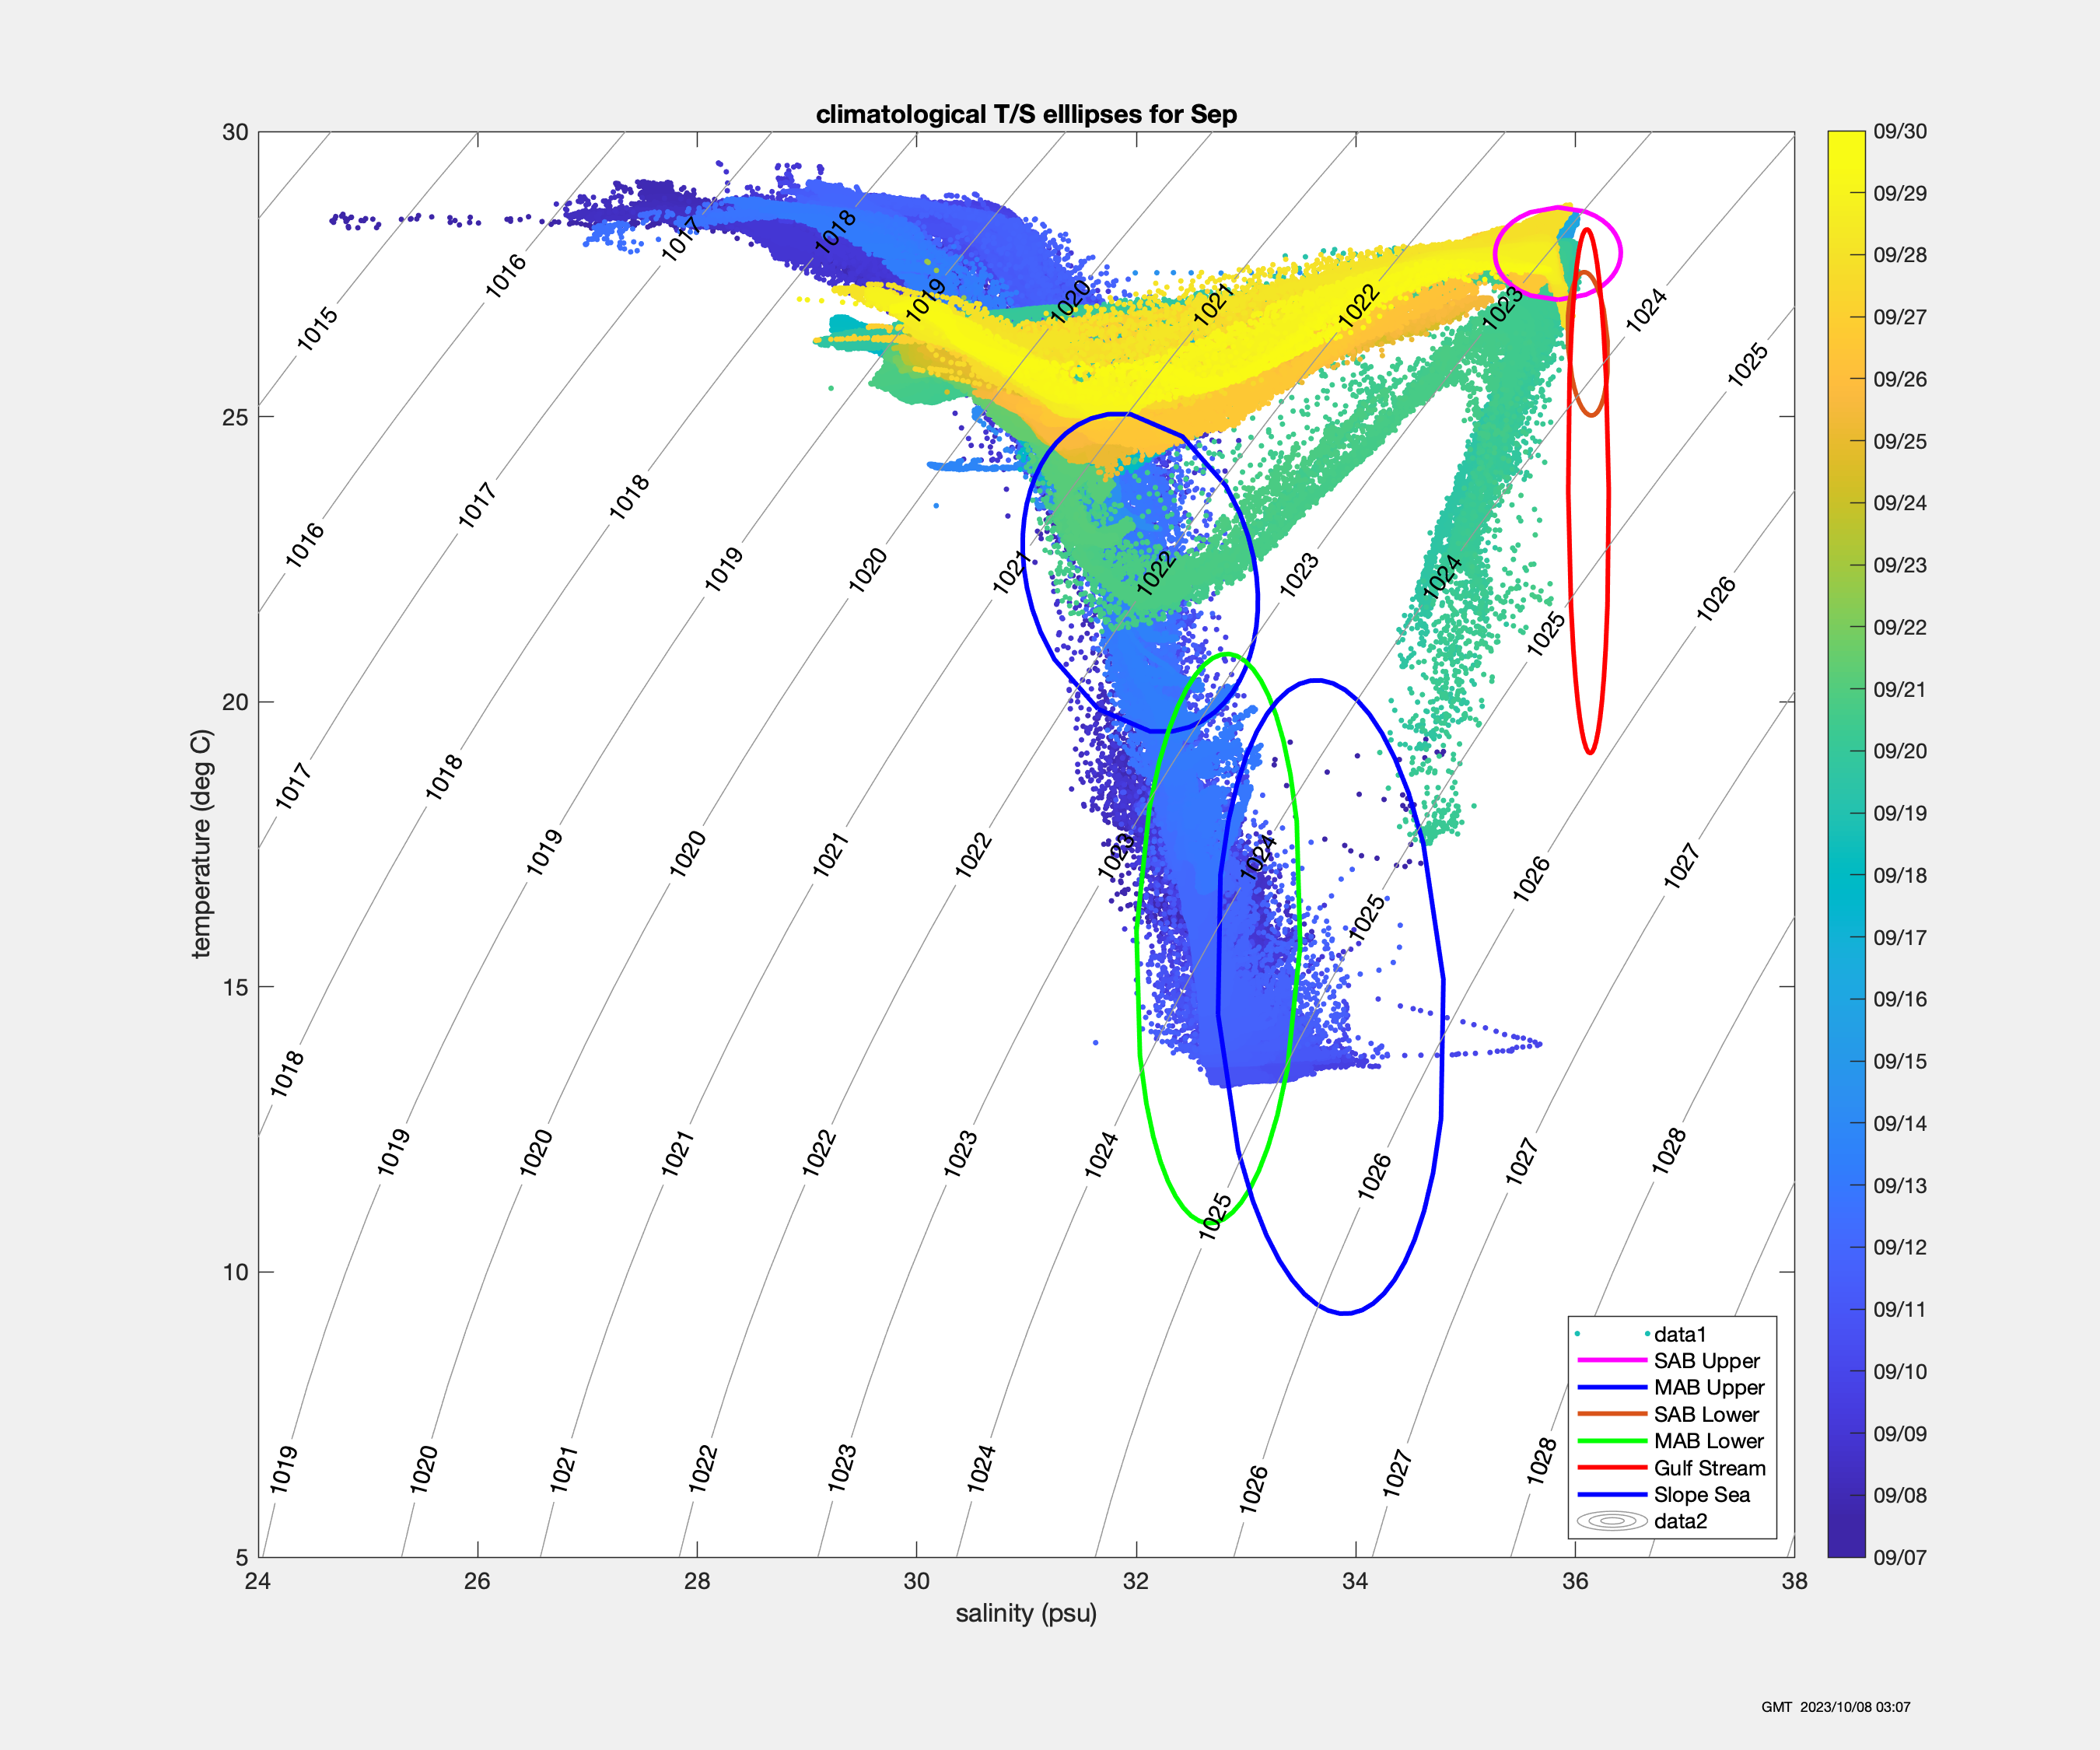Click the colorbar tick label "09/11"
Screen dimensions: 2100x1750
[1900, 1310]
